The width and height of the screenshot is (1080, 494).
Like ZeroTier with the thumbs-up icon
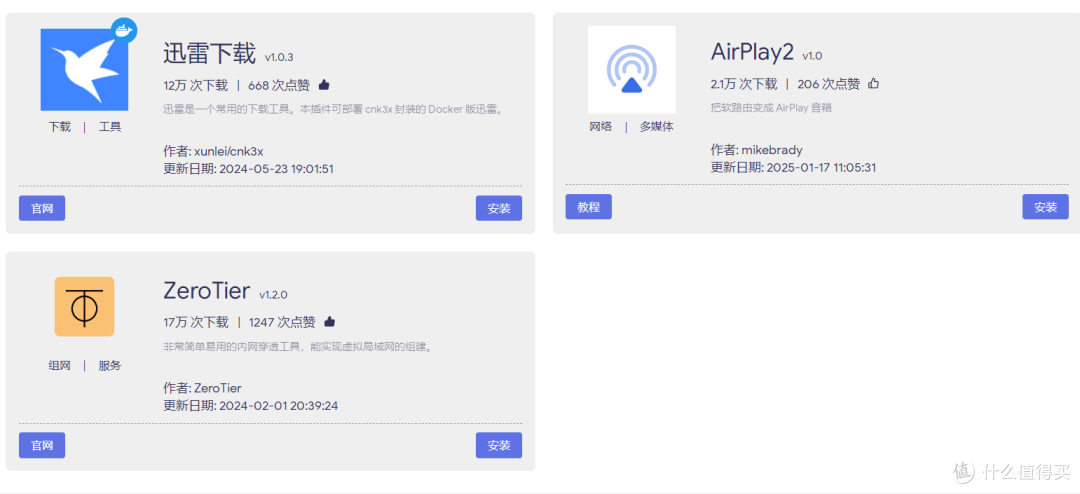click(329, 321)
